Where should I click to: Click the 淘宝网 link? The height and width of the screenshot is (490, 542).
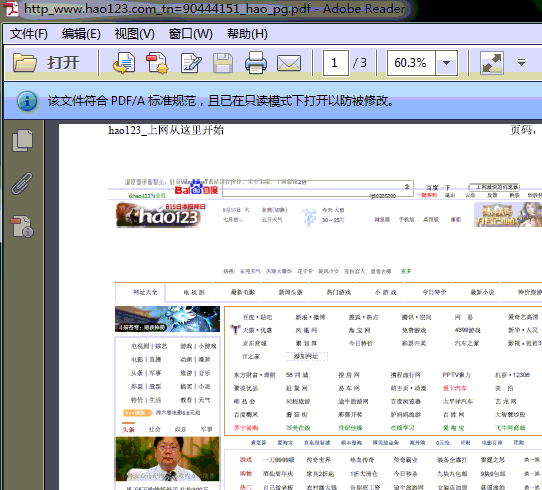click(360, 330)
